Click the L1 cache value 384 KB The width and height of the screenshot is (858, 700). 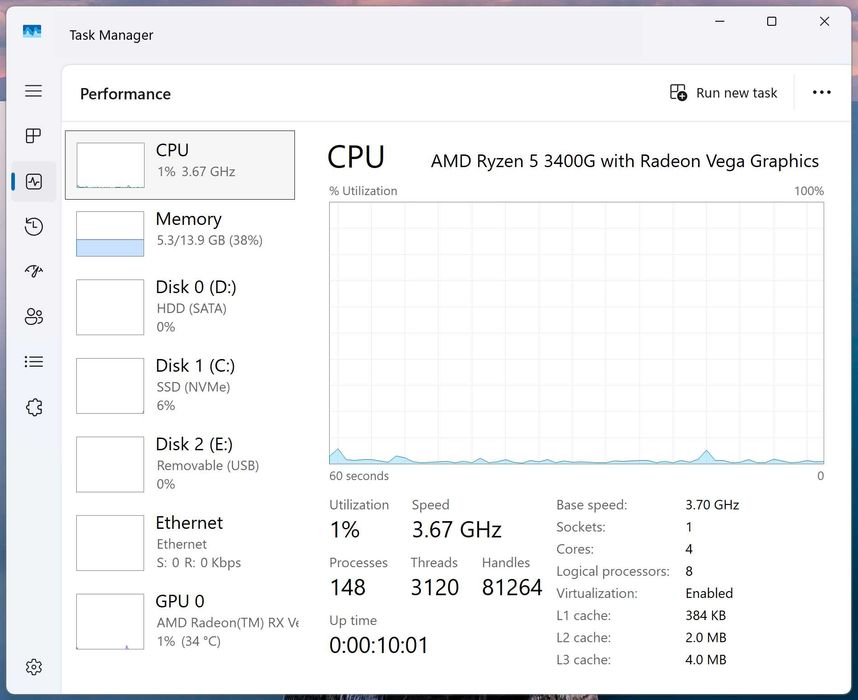pyautogui.click(x=705, y=615)
